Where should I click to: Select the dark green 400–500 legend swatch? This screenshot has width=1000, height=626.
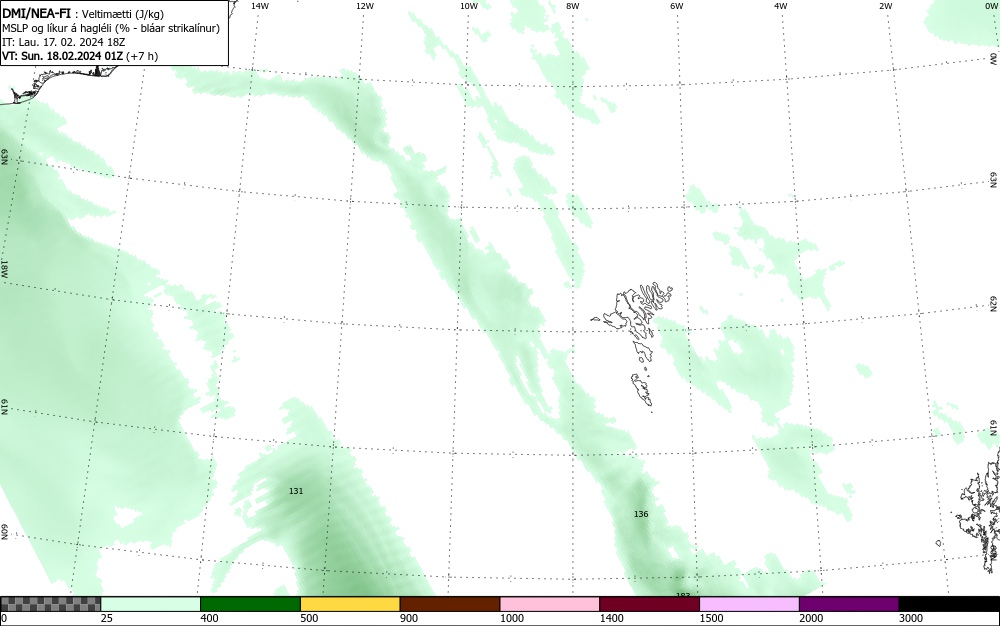(x=250, y=604)
